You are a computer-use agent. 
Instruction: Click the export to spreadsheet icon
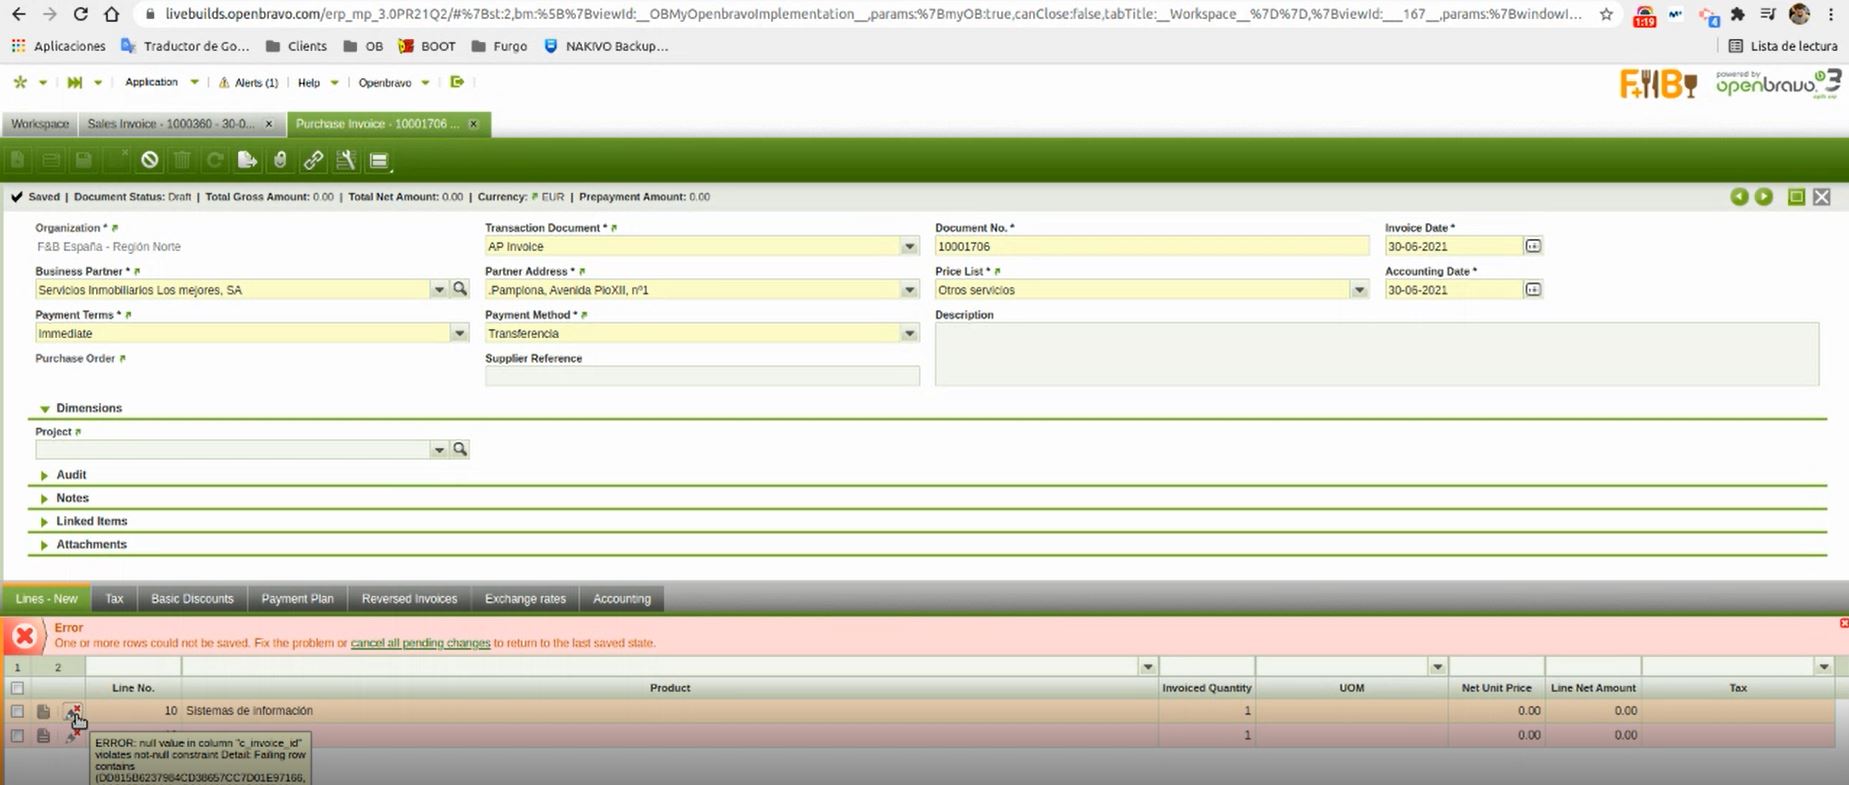pos(247,160)
